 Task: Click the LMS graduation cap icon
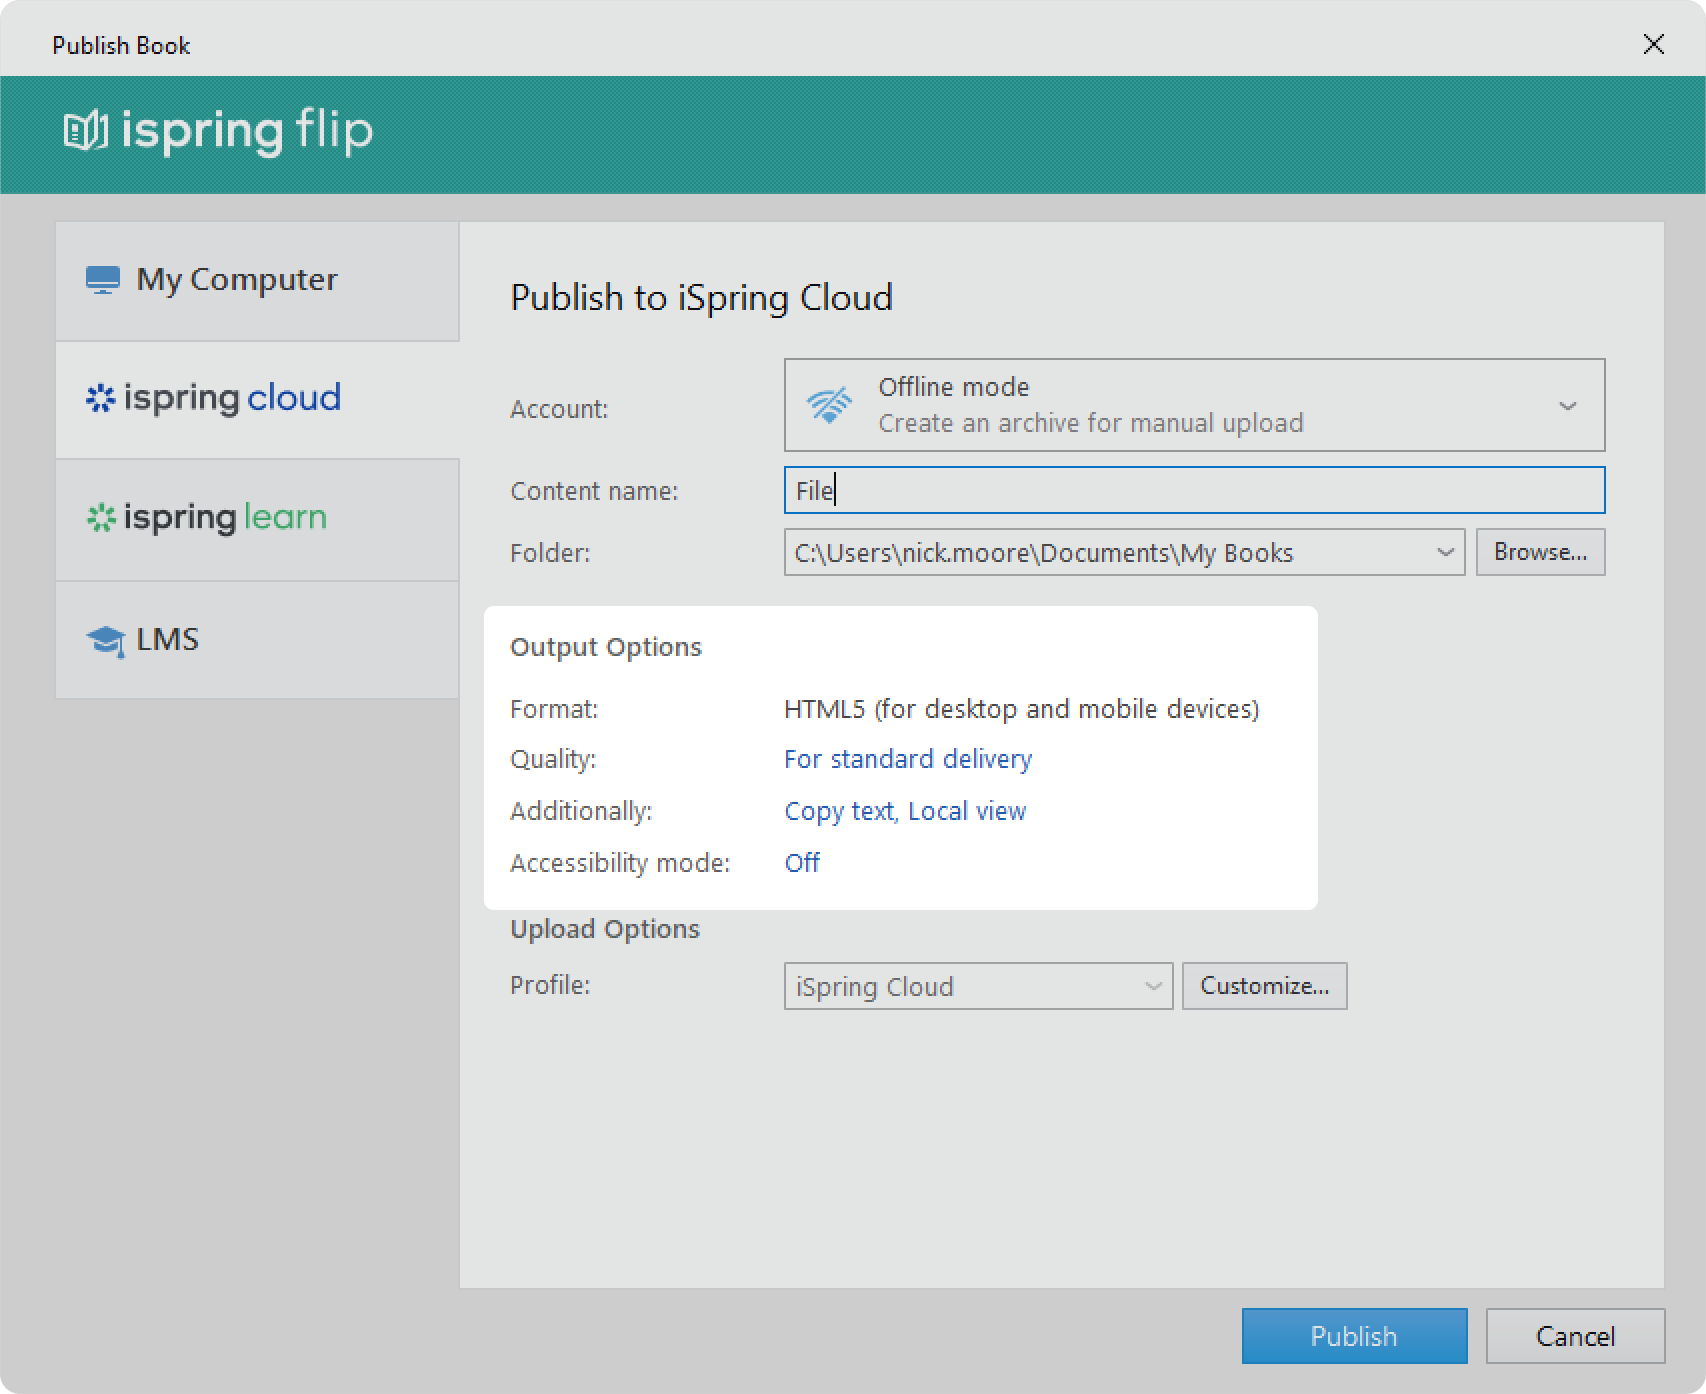(105, 640)
